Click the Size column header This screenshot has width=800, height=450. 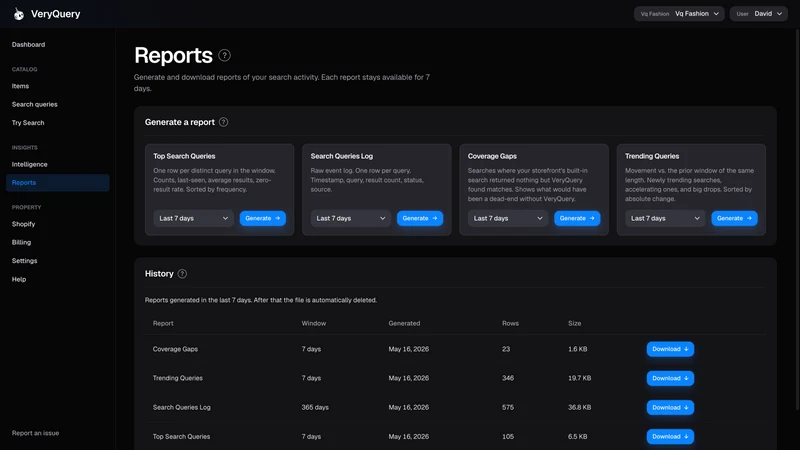[x=574, y=323]
